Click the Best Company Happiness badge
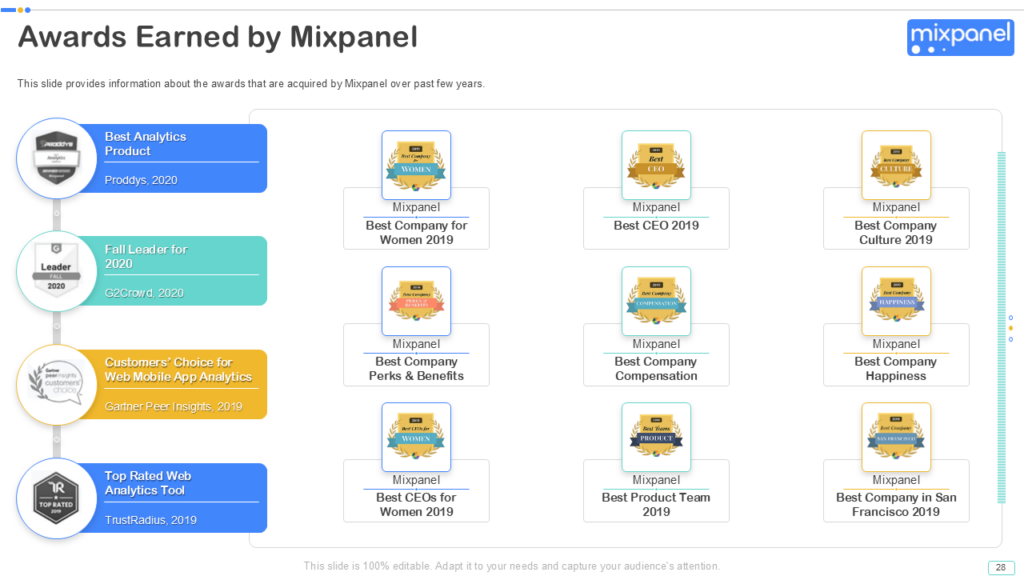Viewport: 1024px width, 576px height. tap(896, 301)
